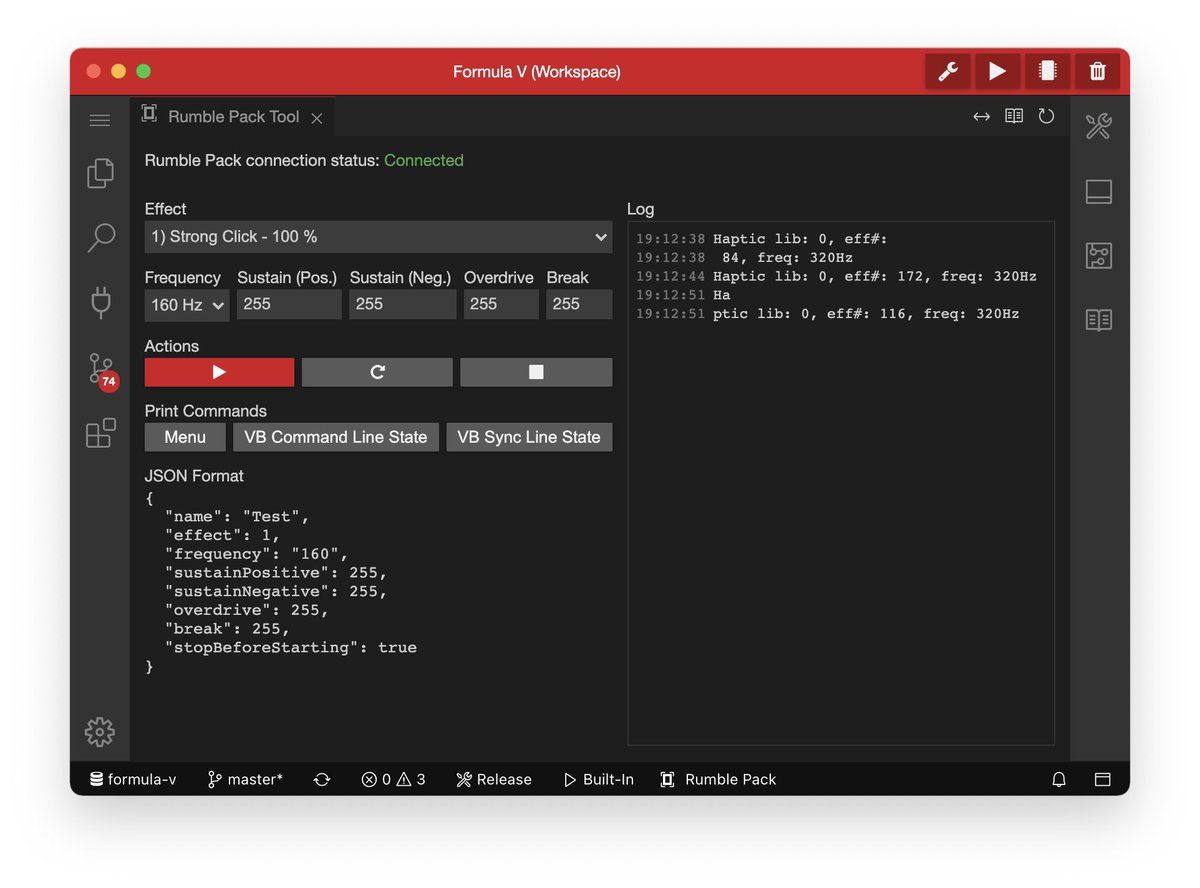Image resolution: width=1200 pixels, height=888 pixels.
Task: Click the Overdrive input field
Action: click(x=501, y=304)
